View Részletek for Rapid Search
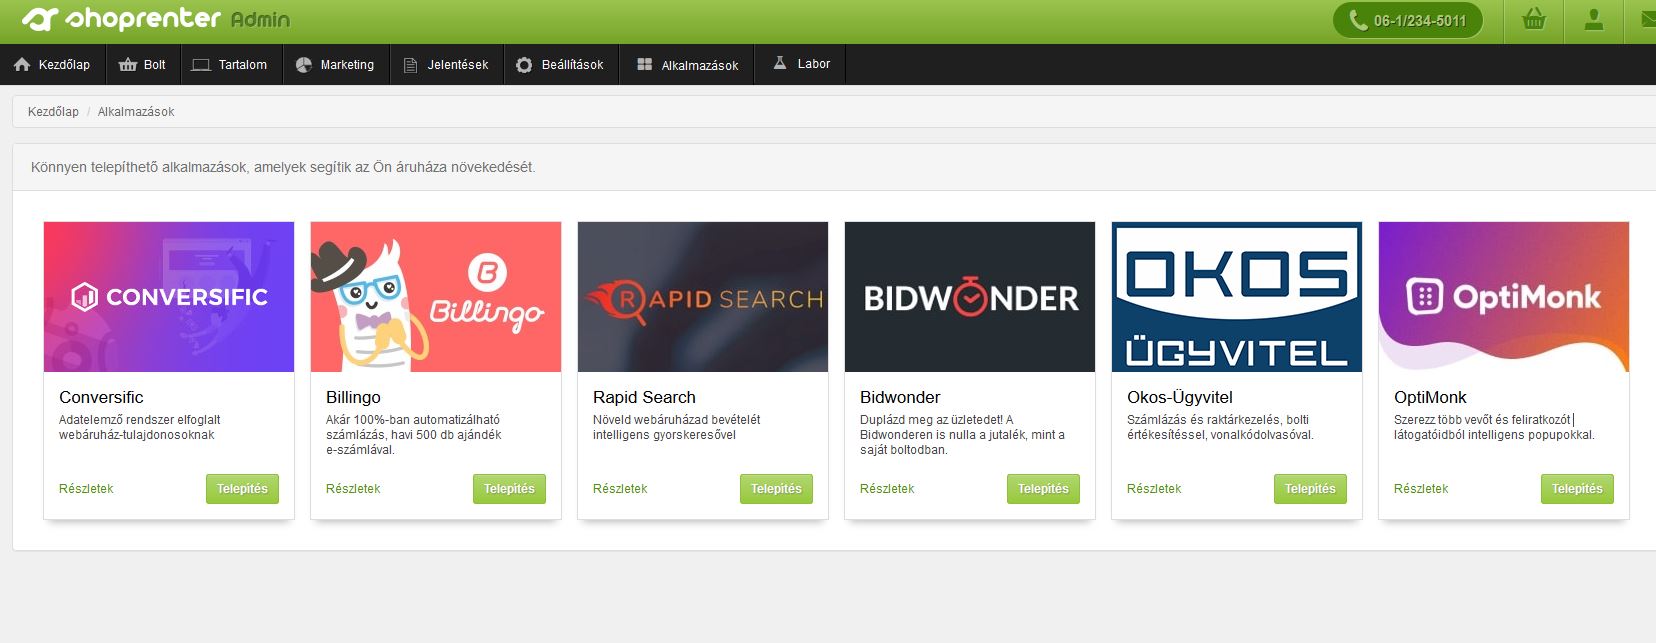1656x643 pixels. click(620, 489)
